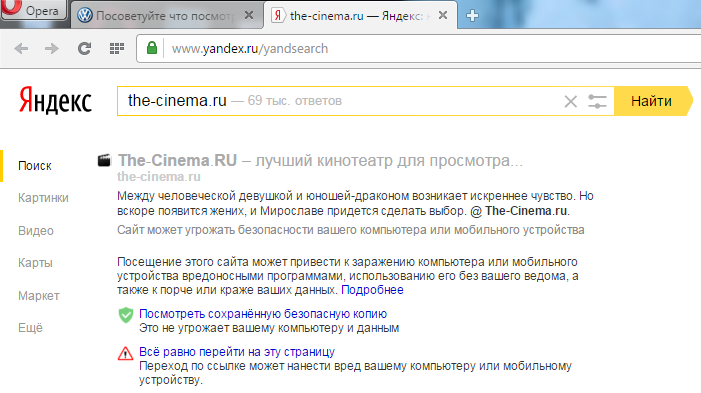Click the Это не угрожает вашему компьютеру text
The height and width of the screenshot is (393, 701).
pyautogui.click(x=269, y=328)
